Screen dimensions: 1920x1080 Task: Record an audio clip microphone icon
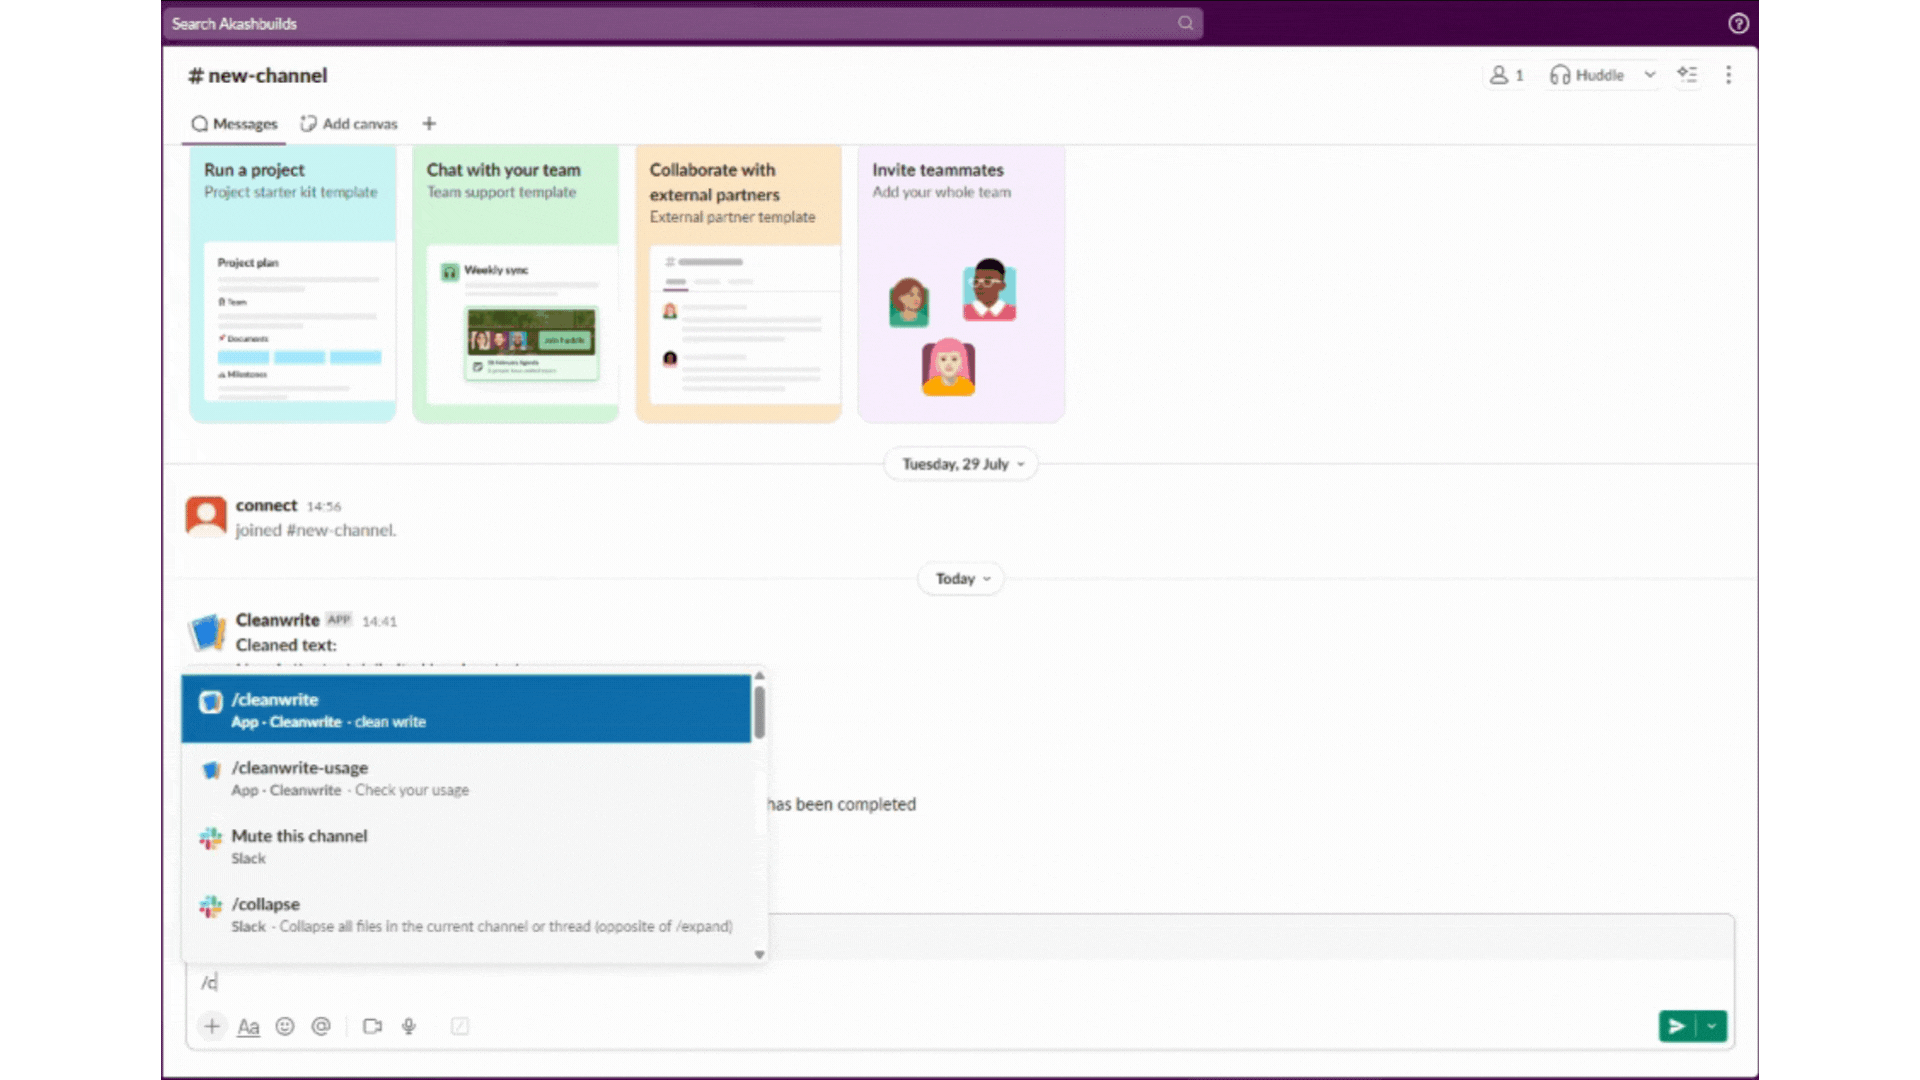(409, 1026)
